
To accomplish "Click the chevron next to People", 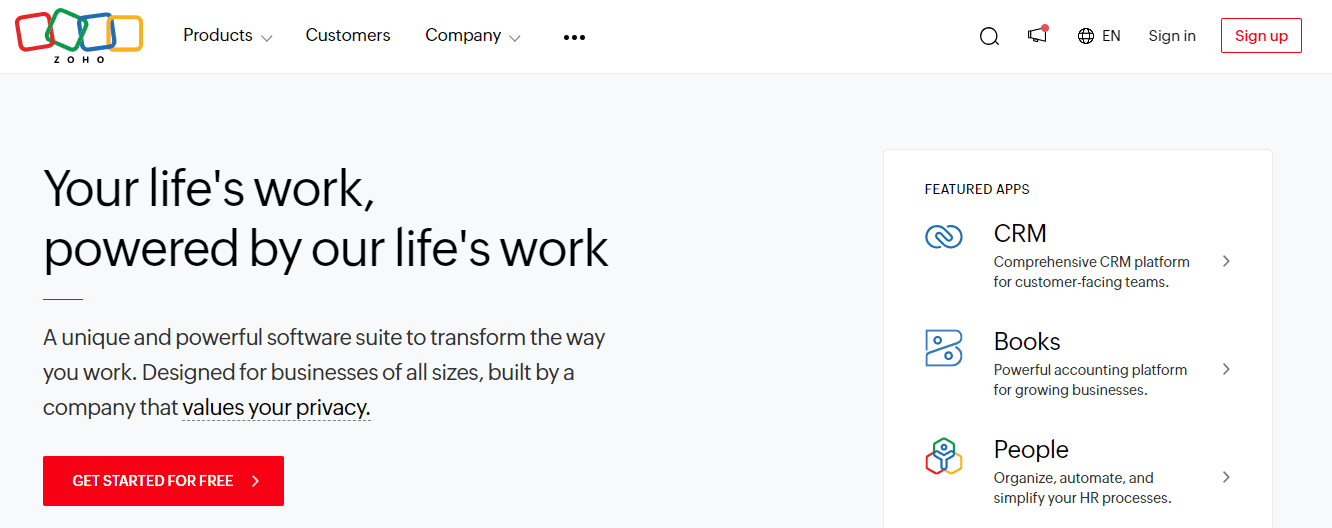I will pyautogui.click(x=1226, y=477).
